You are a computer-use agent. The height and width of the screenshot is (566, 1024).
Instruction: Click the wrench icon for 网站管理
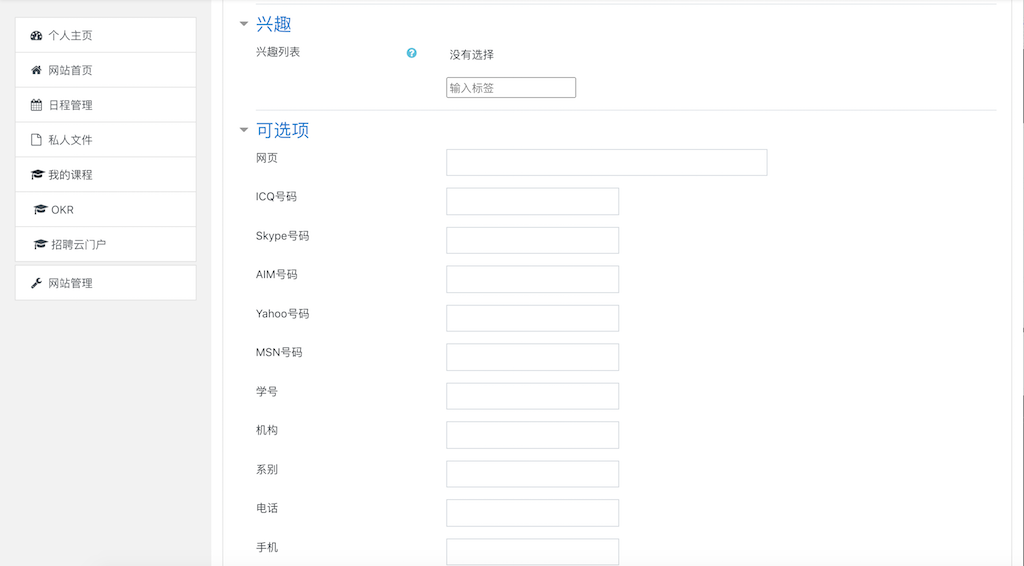(37, 283)
